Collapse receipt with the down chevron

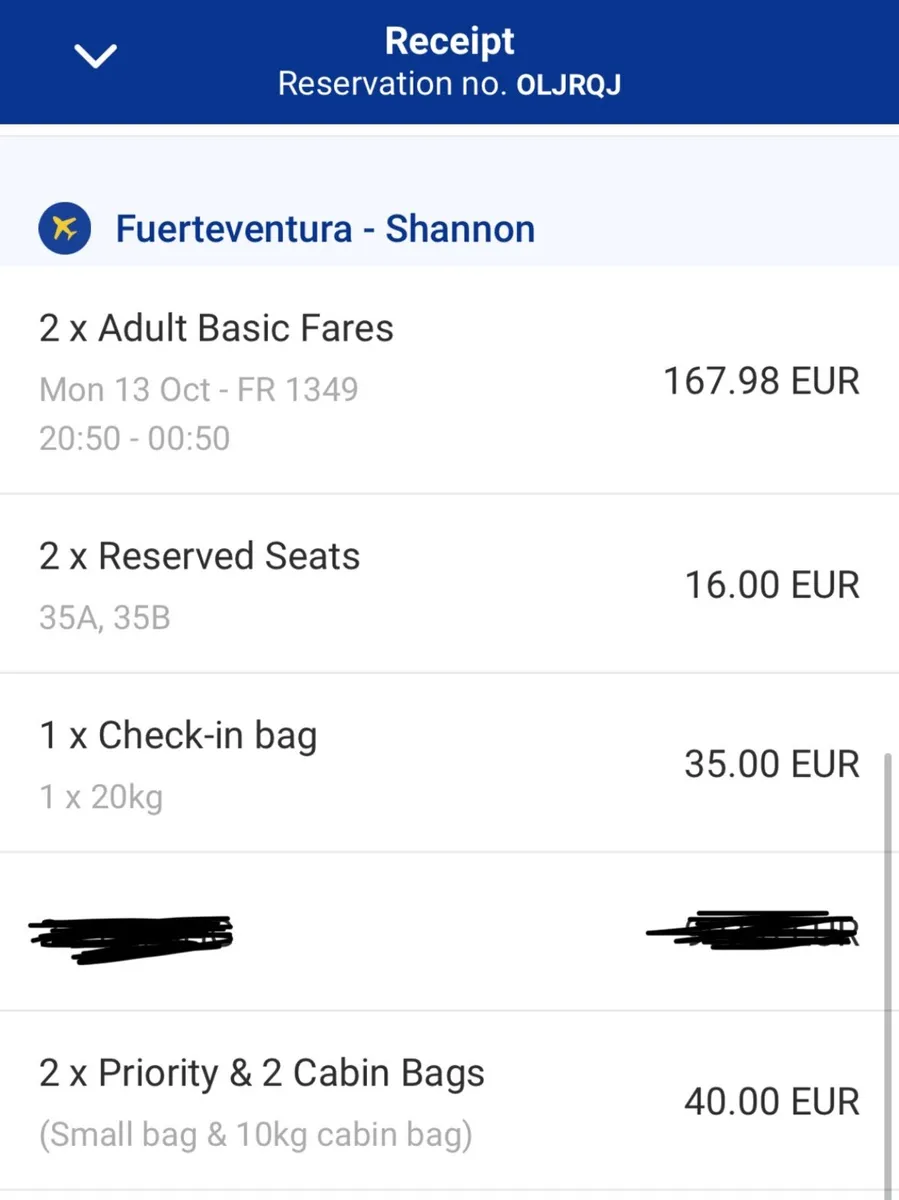click(97, 57)
